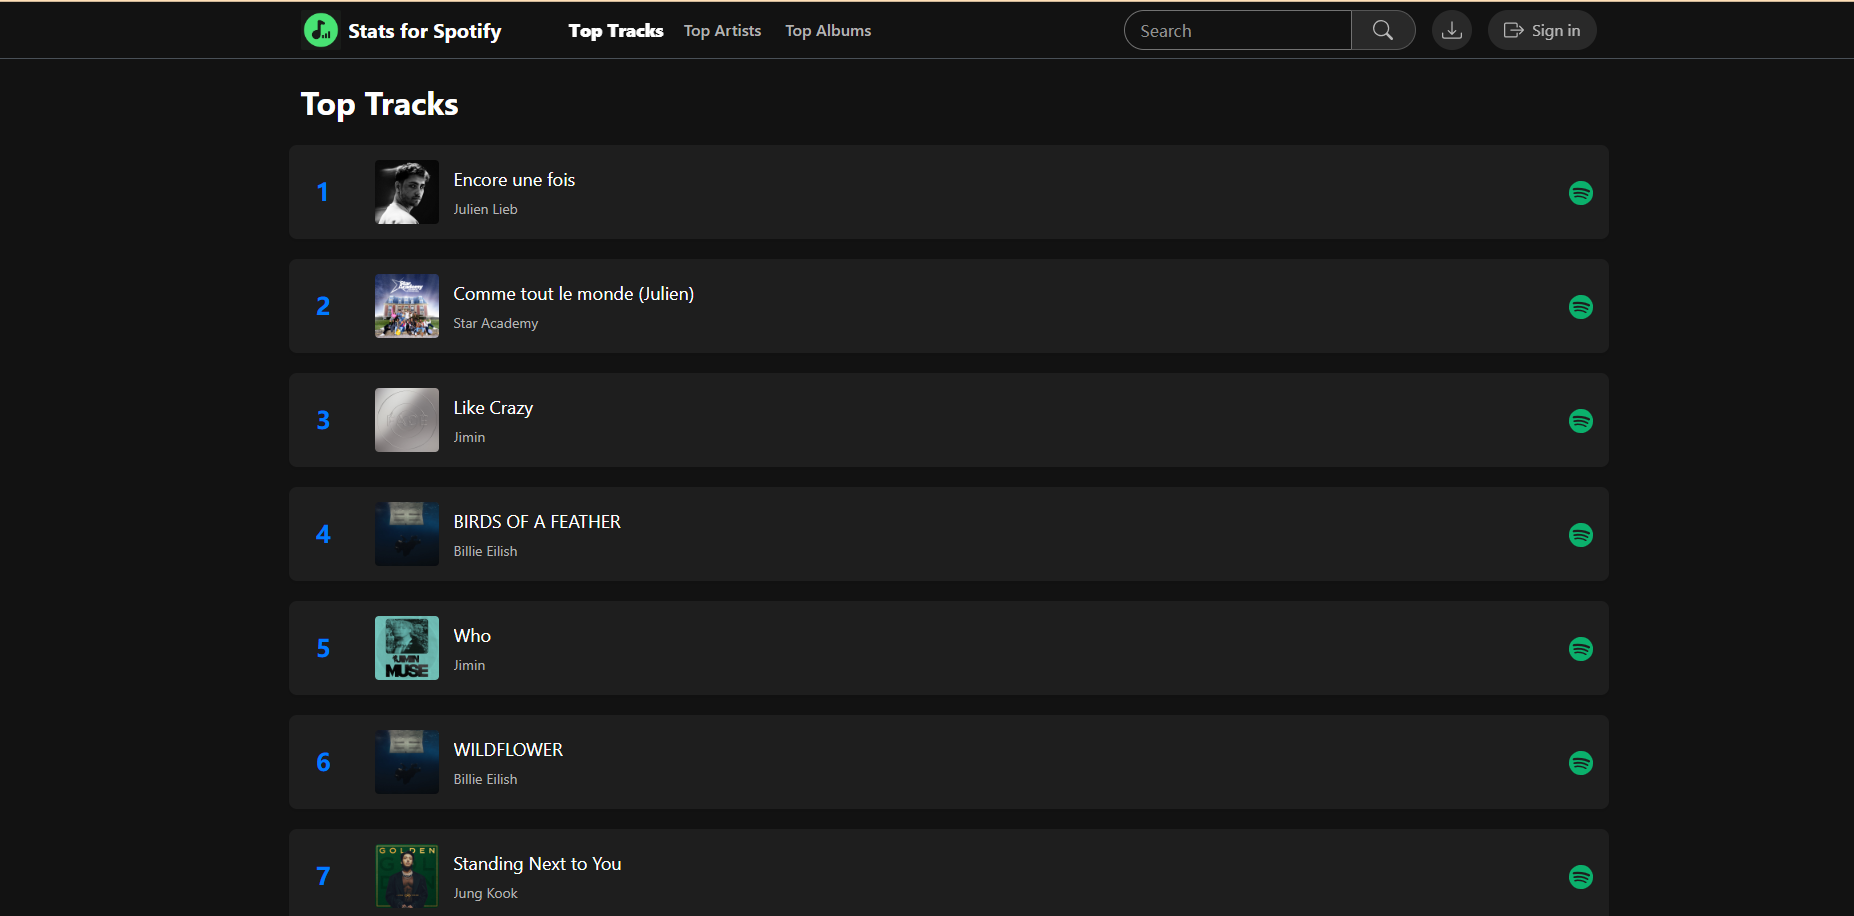Select the Top Tracks navigation item

(615, 30)
